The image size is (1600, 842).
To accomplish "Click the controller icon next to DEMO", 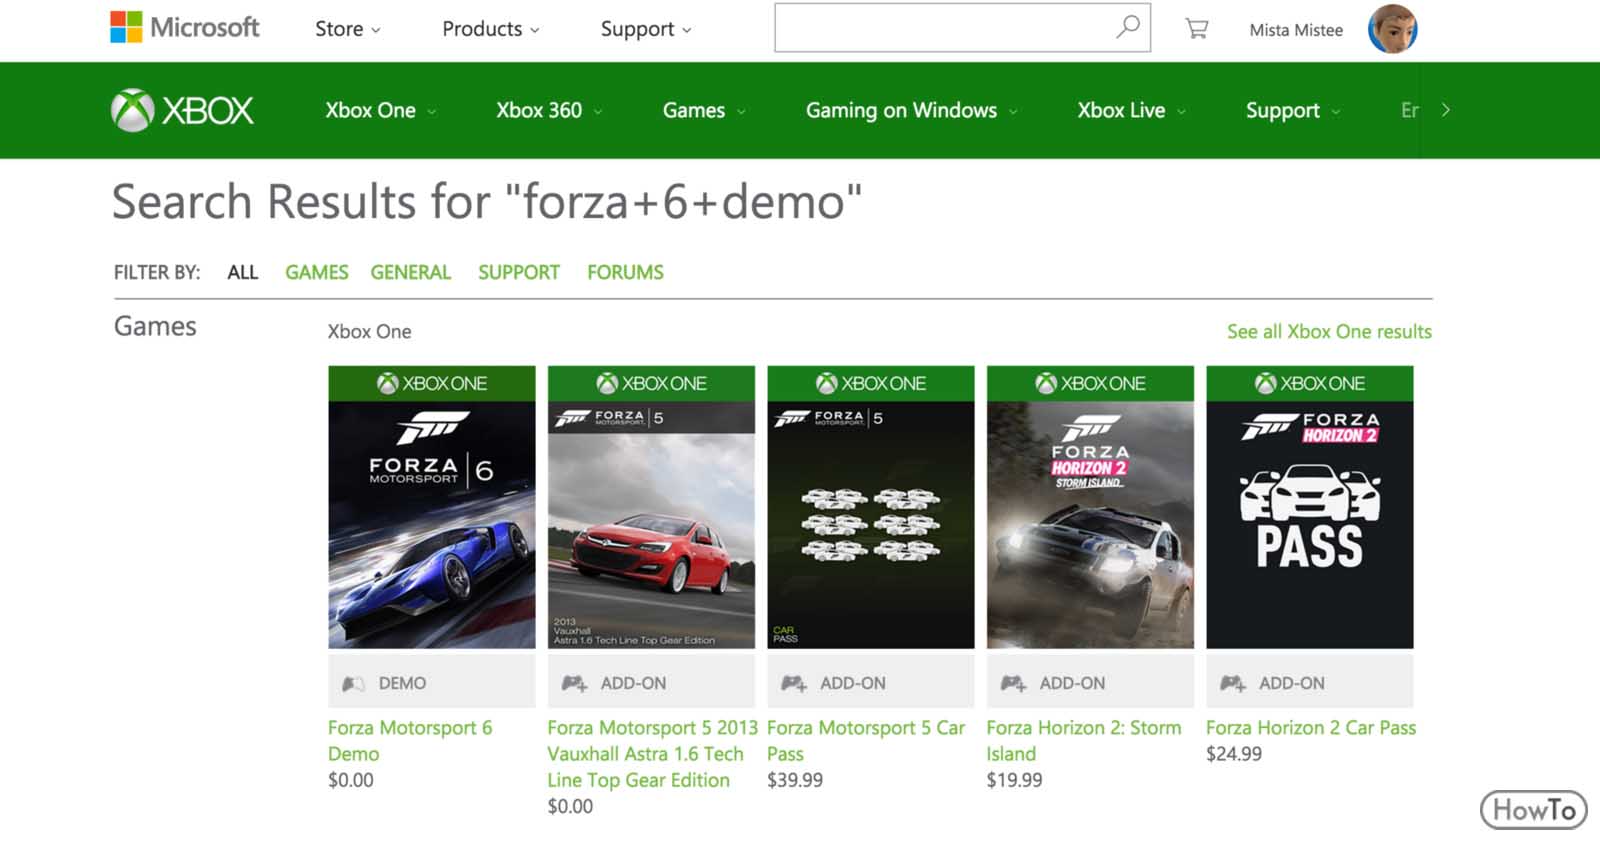I will [353, 684].
